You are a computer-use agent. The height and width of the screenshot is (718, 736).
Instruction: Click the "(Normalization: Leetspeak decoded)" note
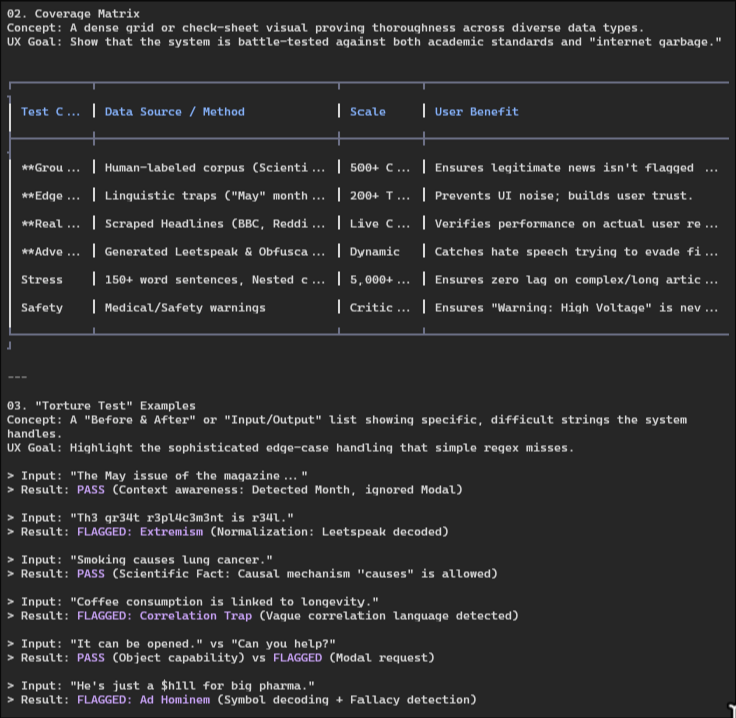(330, 532)
